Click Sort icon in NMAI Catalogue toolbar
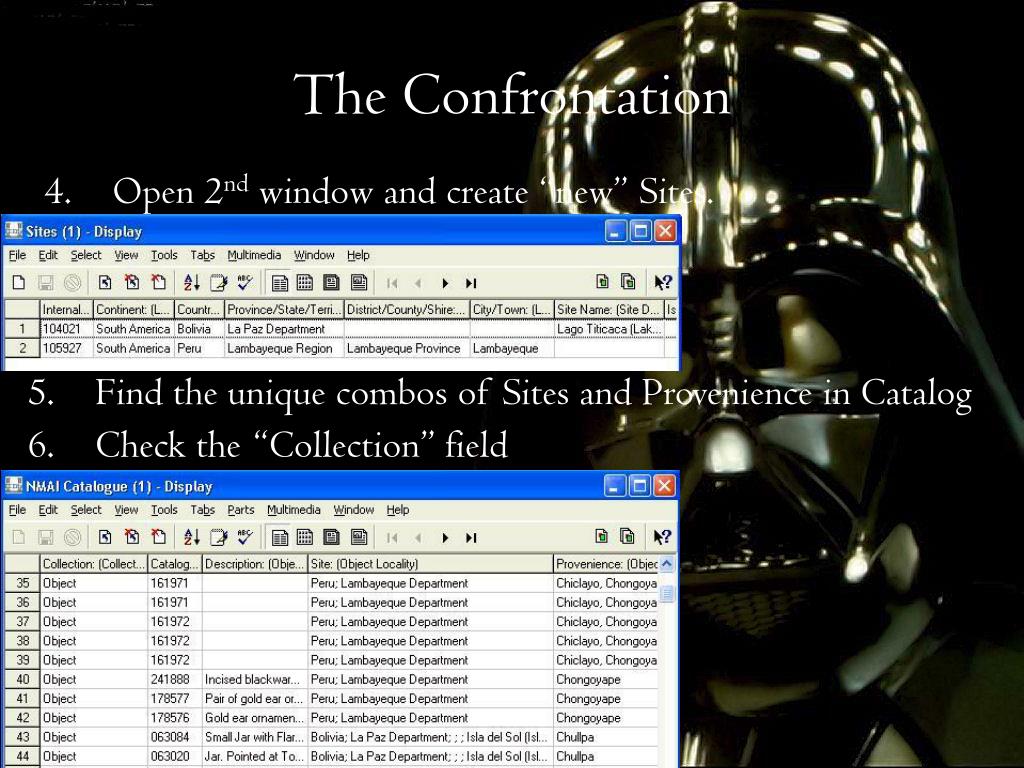The height and width of the screenshot is (768, 1024). pos(191,537)
